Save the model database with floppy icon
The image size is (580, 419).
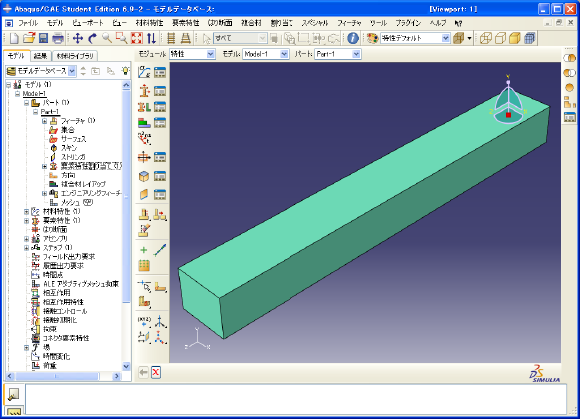point(44,38)
